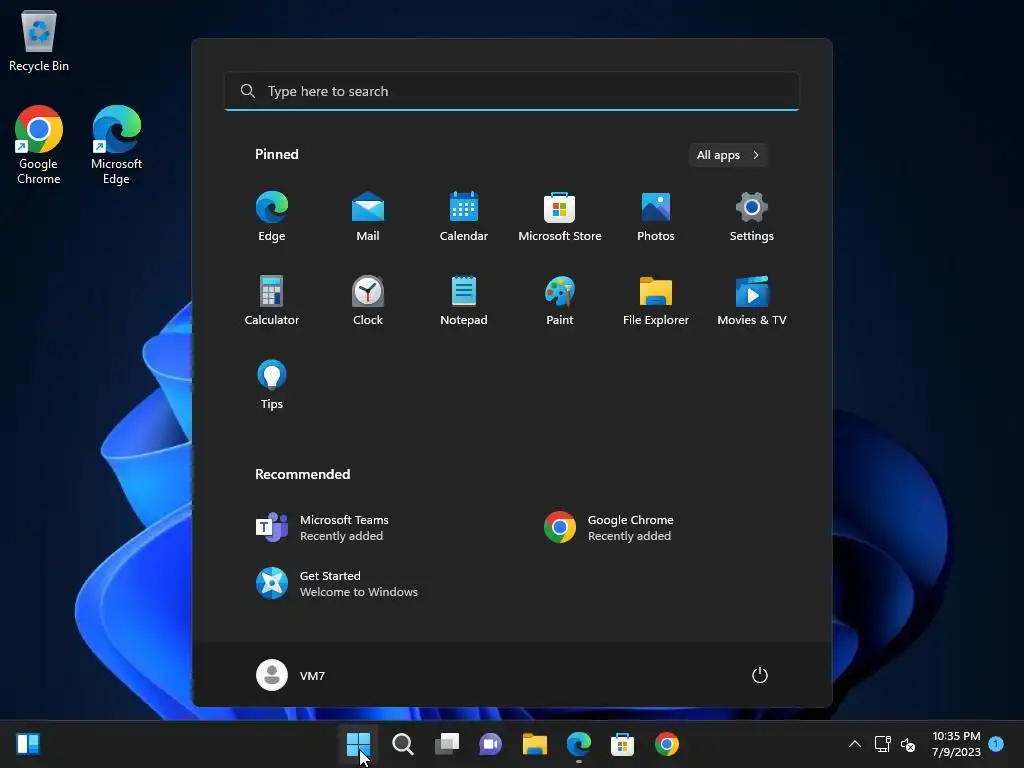The image size is (1024, 768).
Task: Launch Calendar from pinned apps
Action: click(x=464, y=217)
